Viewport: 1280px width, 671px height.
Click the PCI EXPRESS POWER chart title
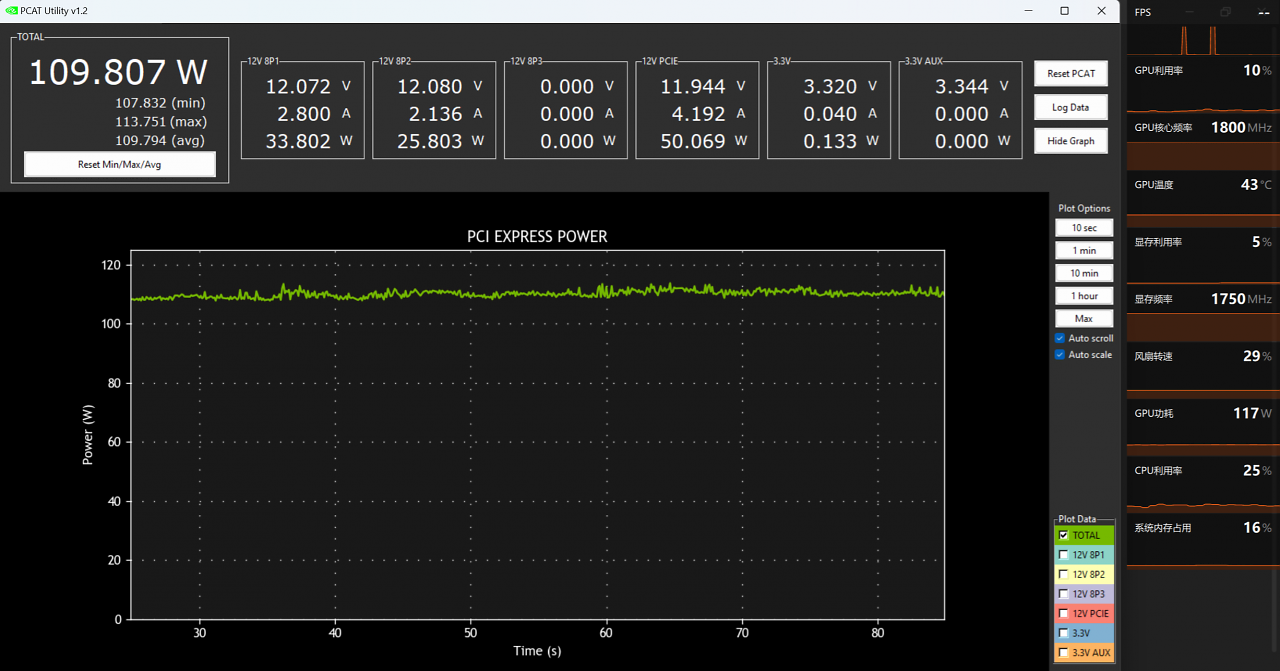(537, 237)
